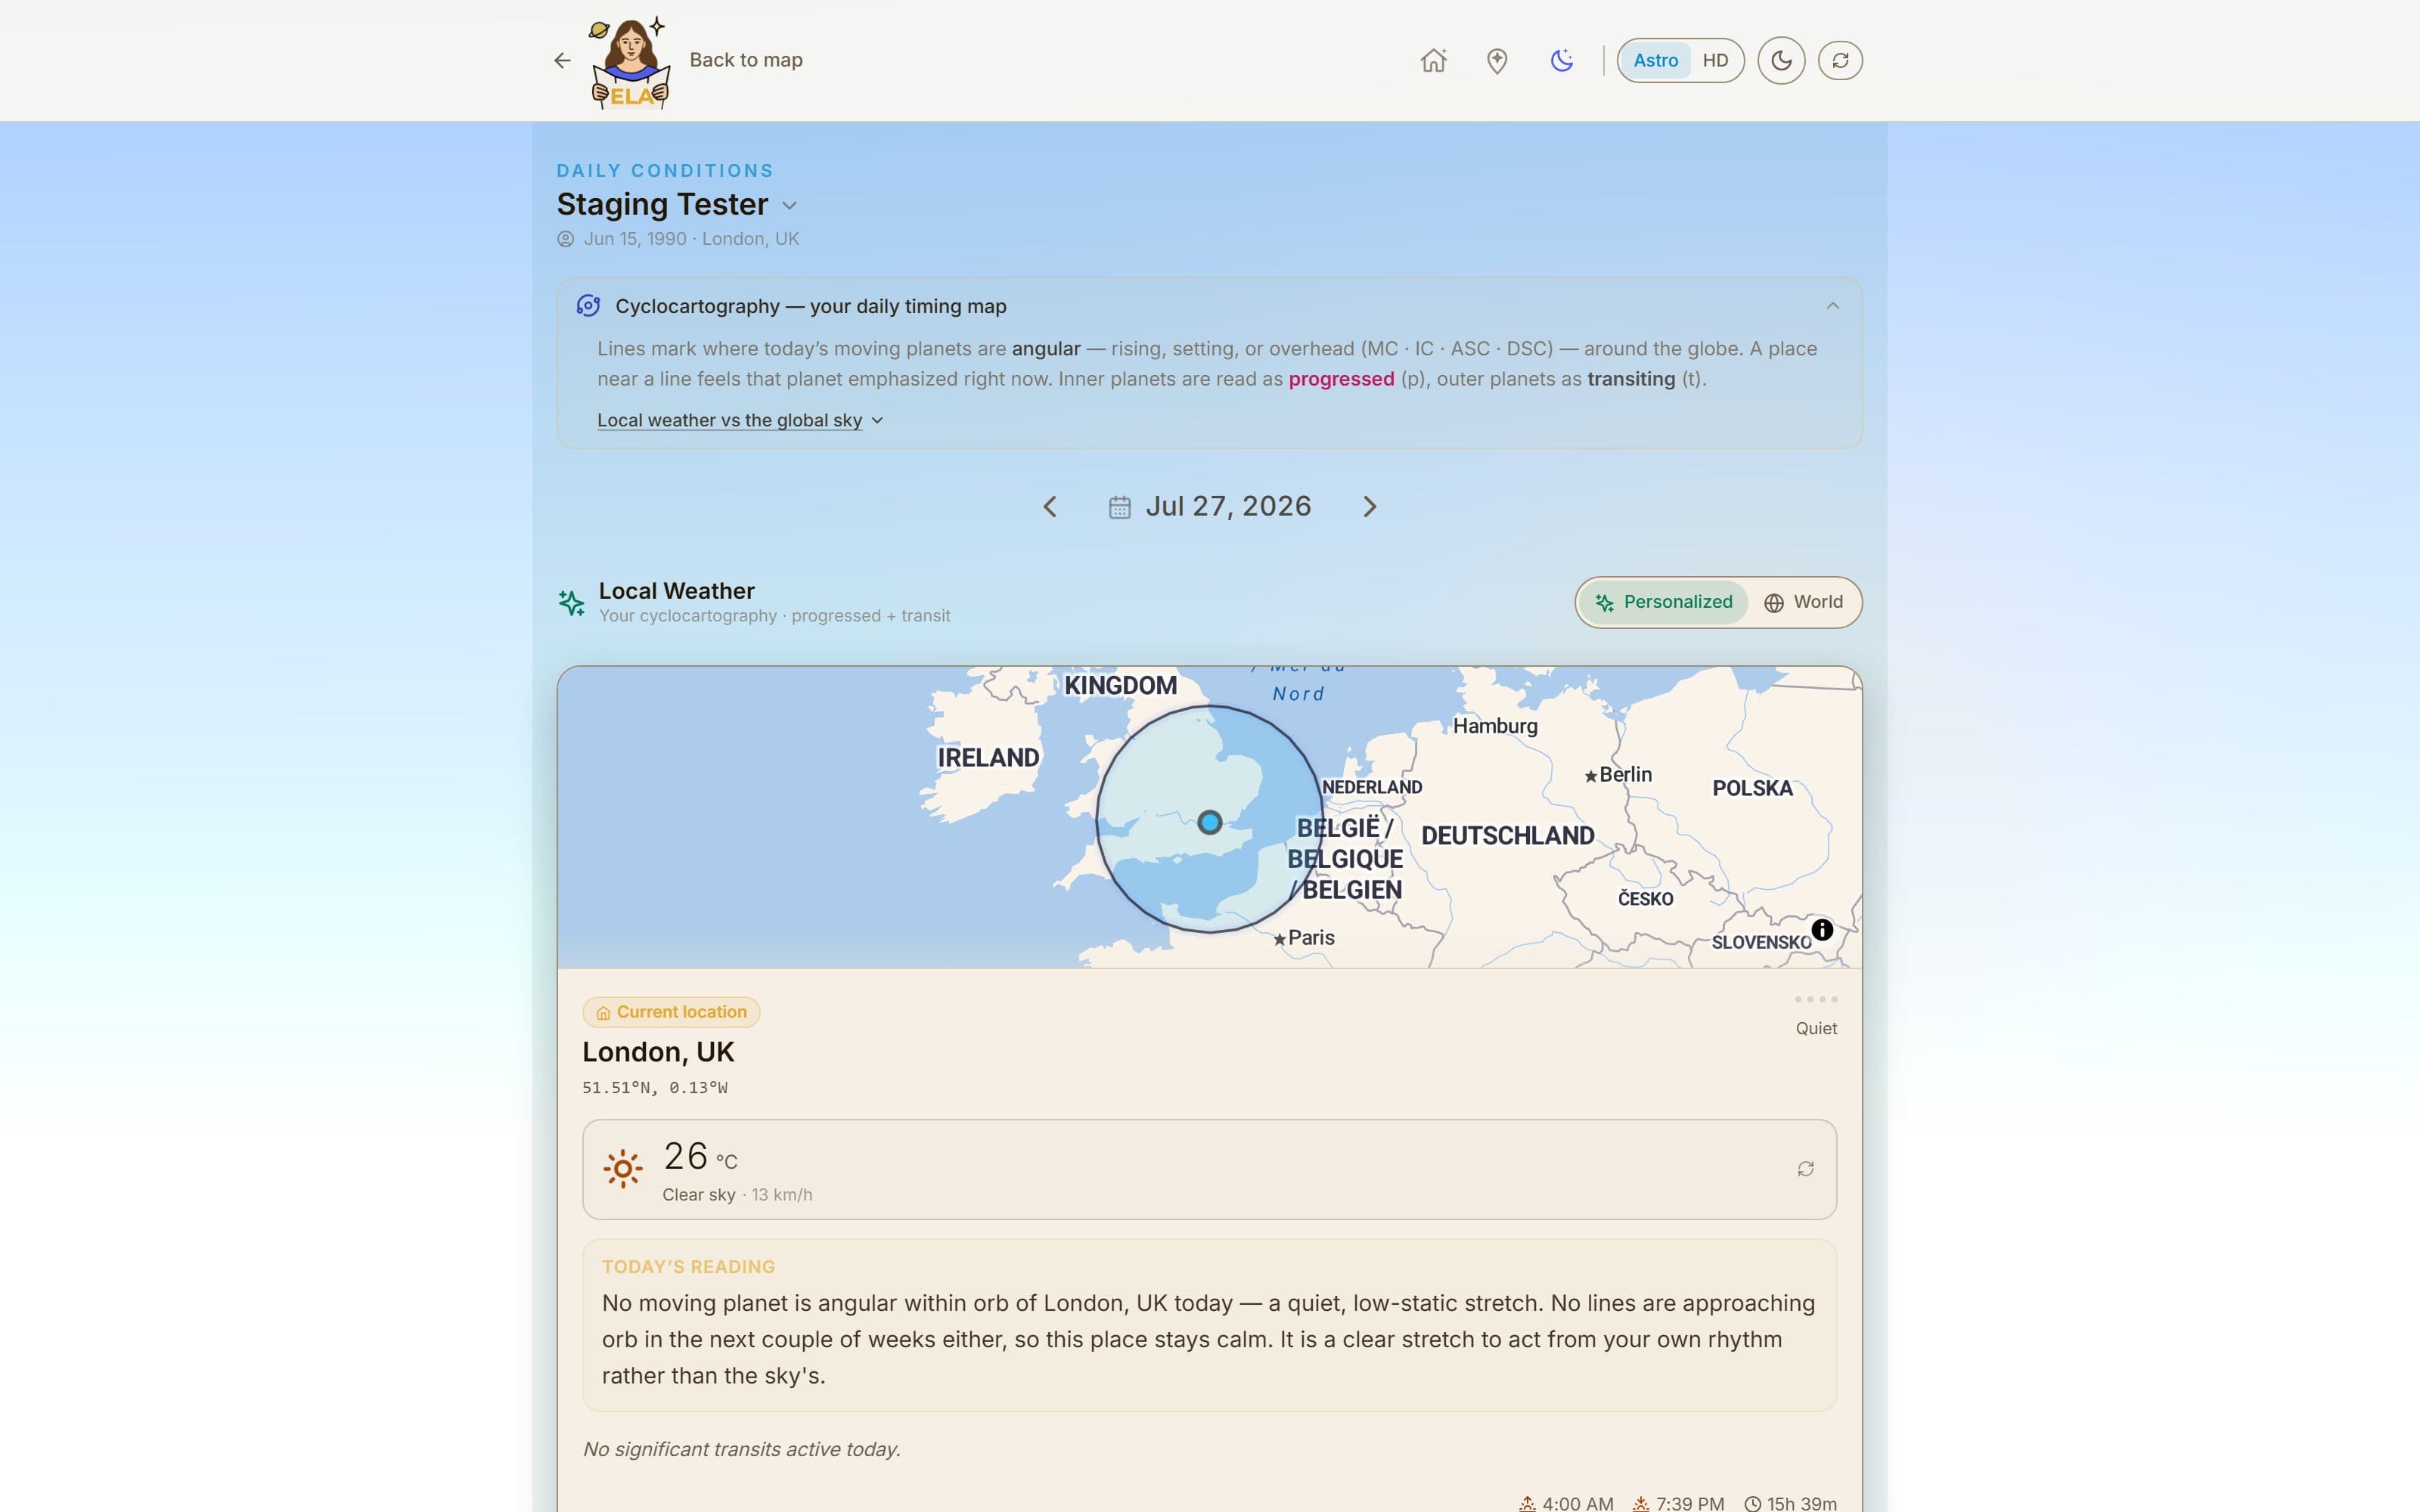This screenshot has width=2420, height=1512.
Task: Toggle dark mode moon button
Action: 1780,60
